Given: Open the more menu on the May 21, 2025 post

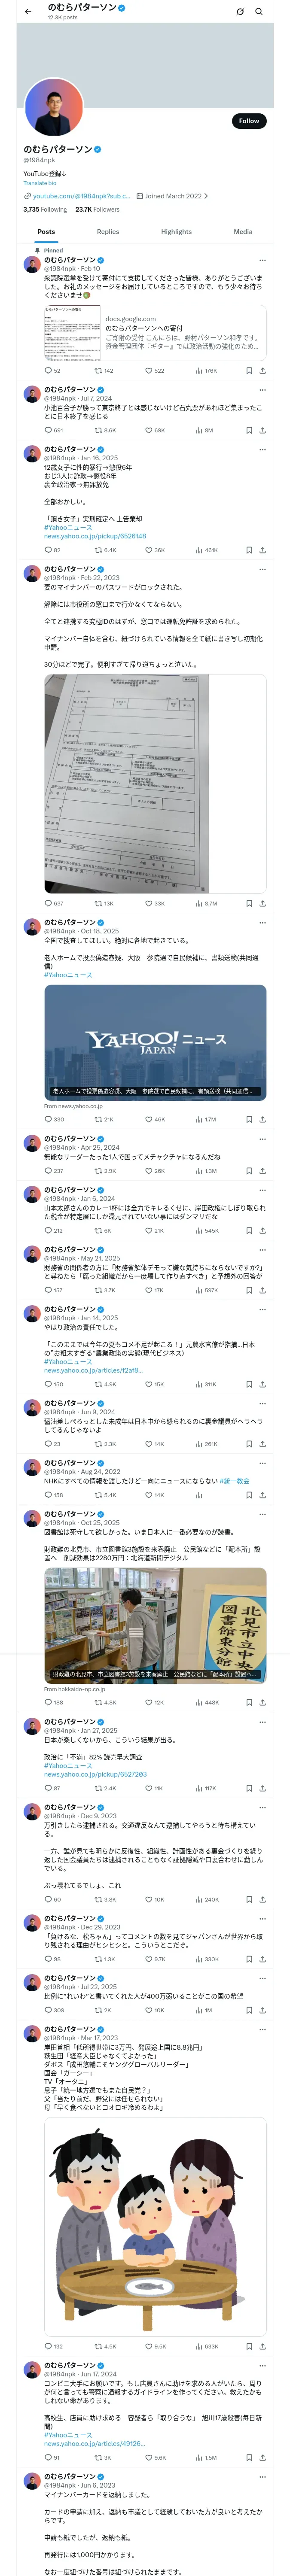Looking at the screenshot, I should coord(263,1249).
